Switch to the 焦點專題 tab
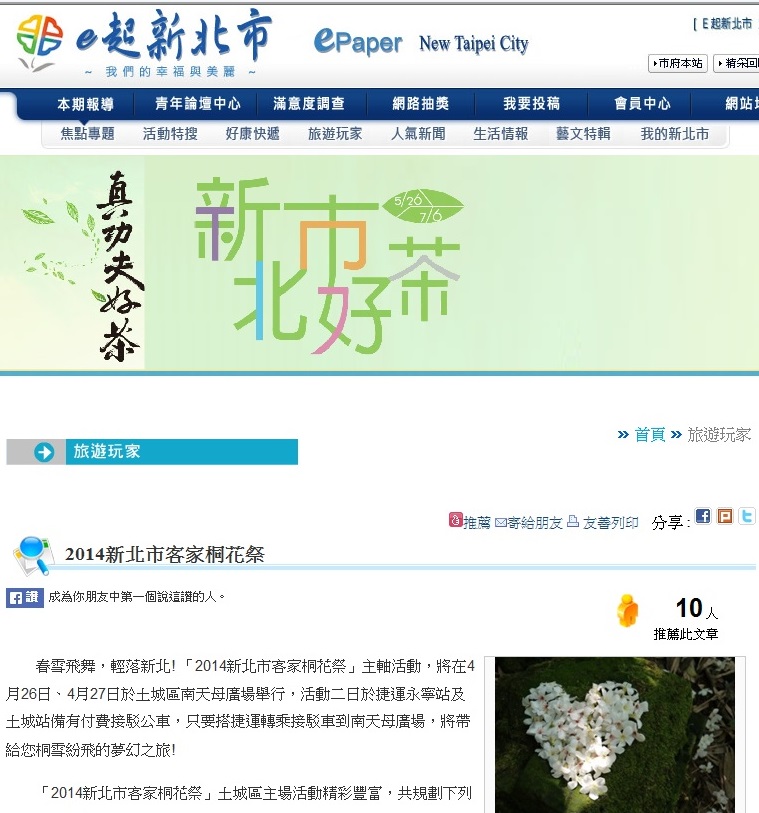The image size is (759, 813). point(88,134)
